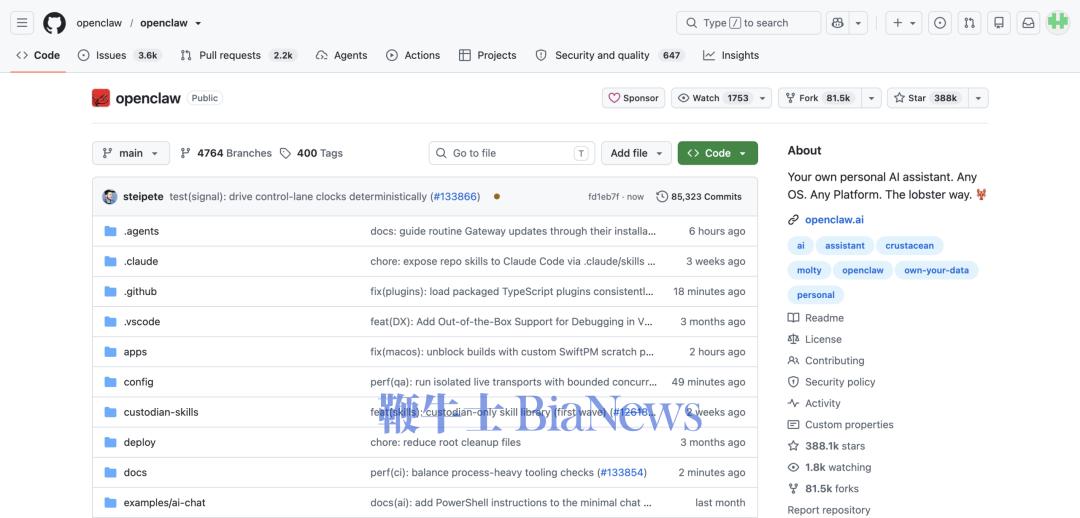
Task: Click the Sponsor button
Action: coord(634,98)
